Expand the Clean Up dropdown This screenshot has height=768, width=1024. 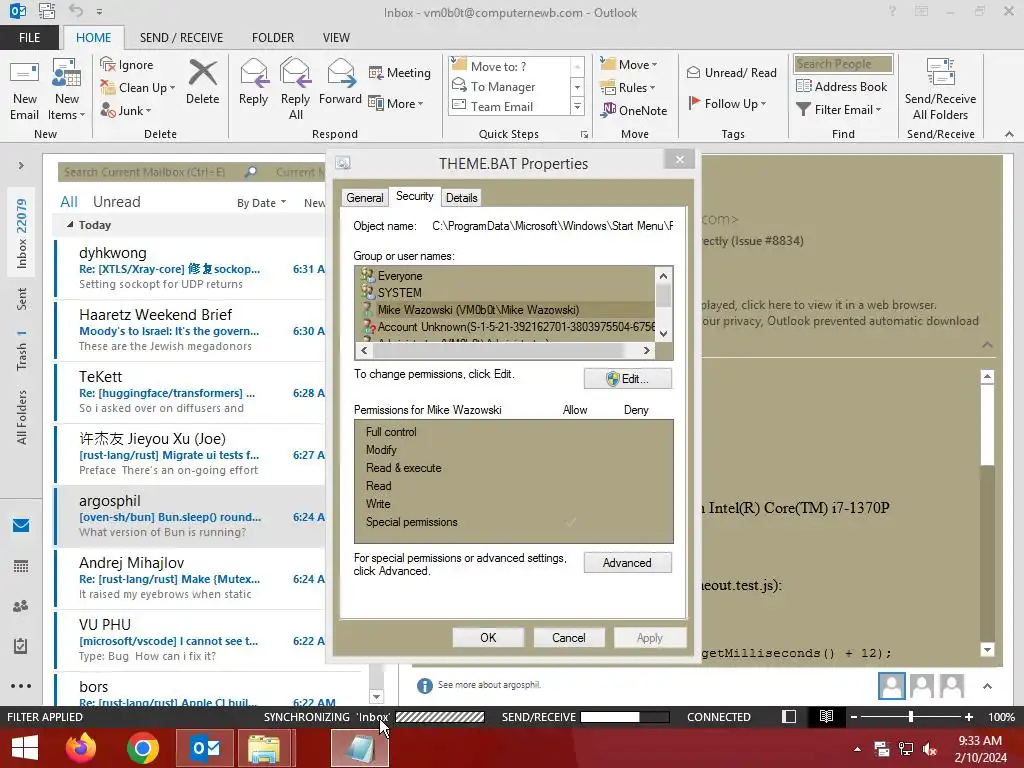(x=172, y=88)
